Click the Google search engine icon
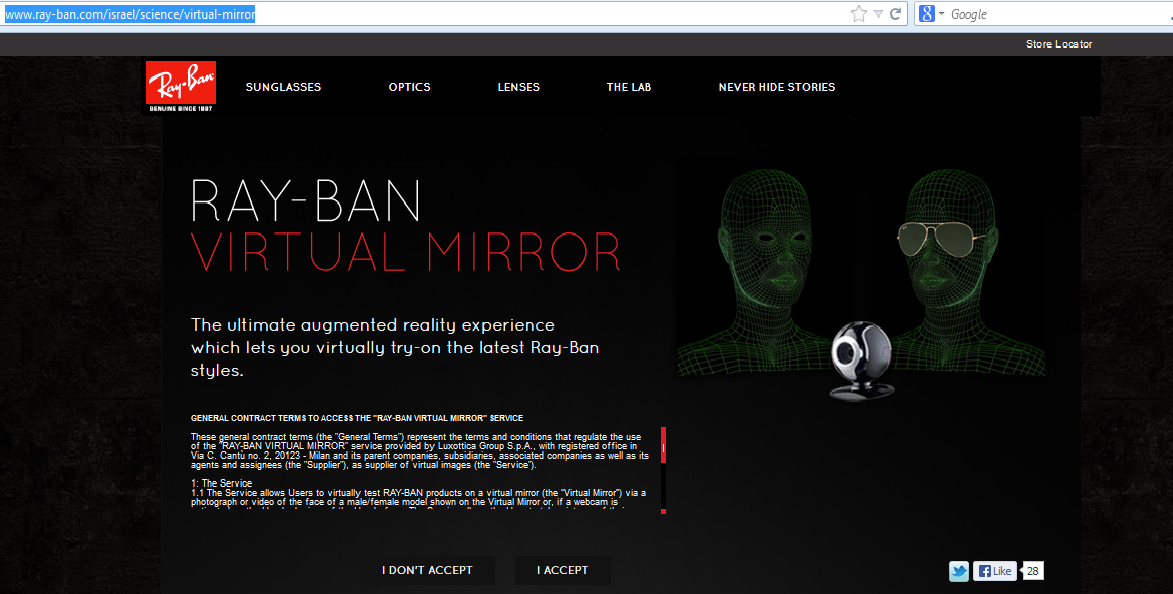The width and height of the screenshot is (1173, 594). click(x=927, y=14)
